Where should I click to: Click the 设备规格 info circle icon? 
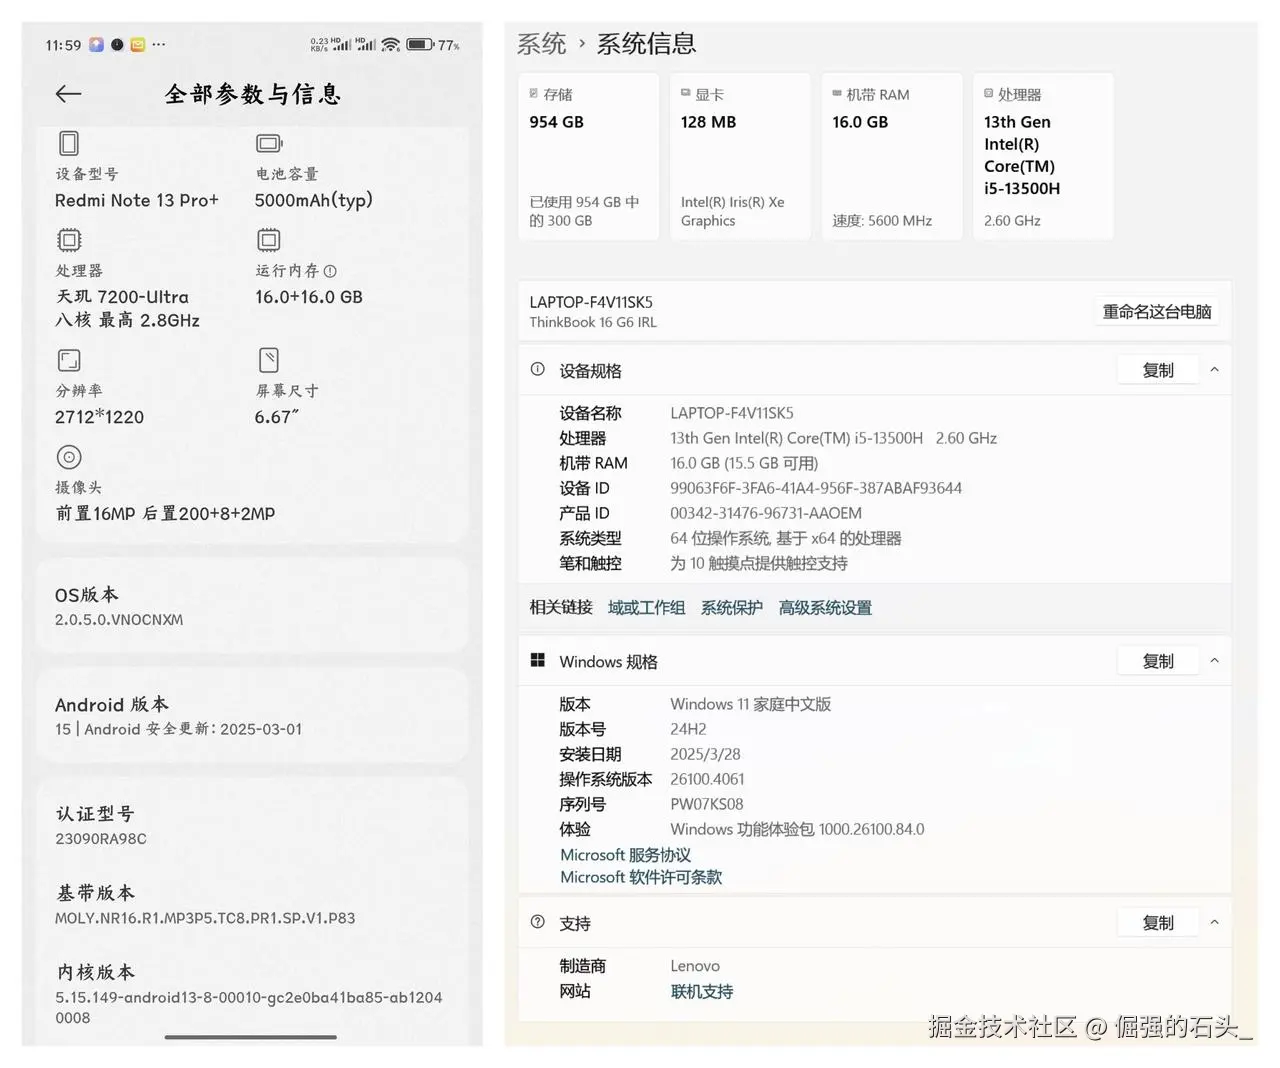(538, 369)
